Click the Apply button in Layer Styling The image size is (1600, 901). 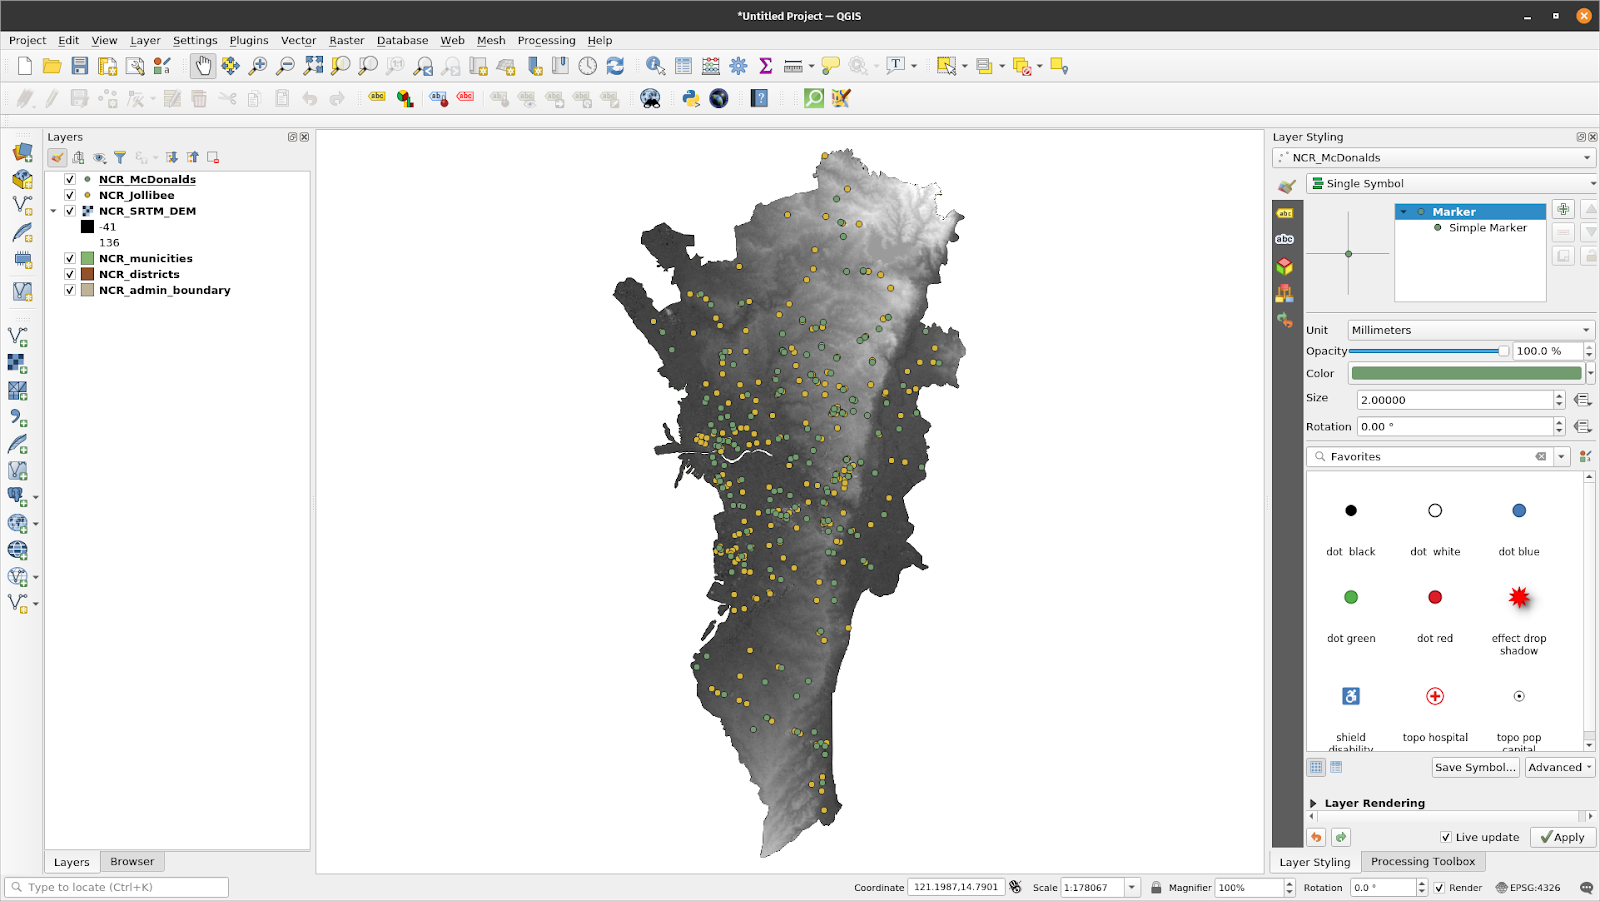point(1562,837)
